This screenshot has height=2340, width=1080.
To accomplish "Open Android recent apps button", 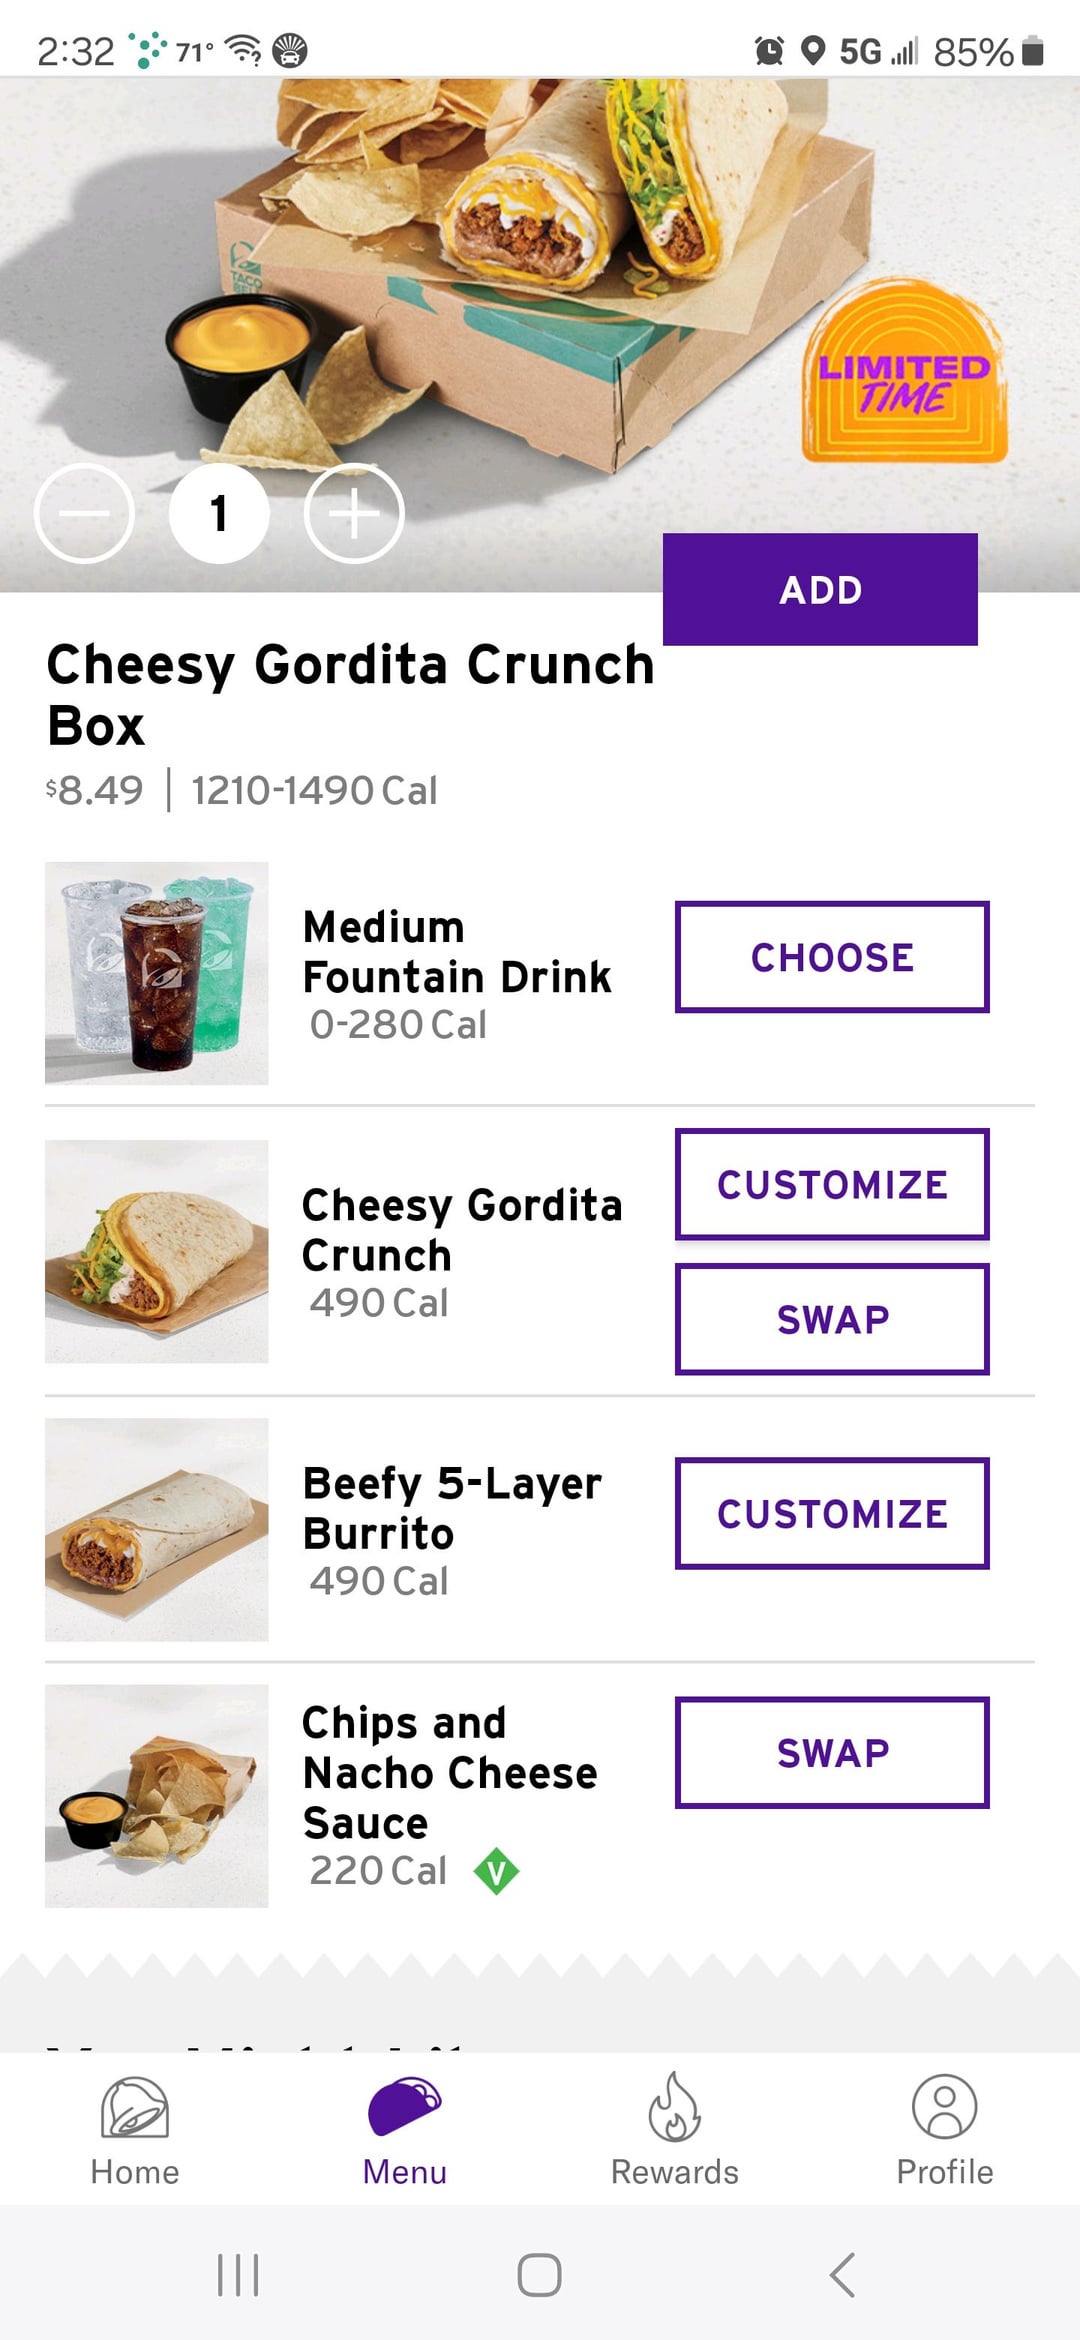I will [x=238, y=2275].
